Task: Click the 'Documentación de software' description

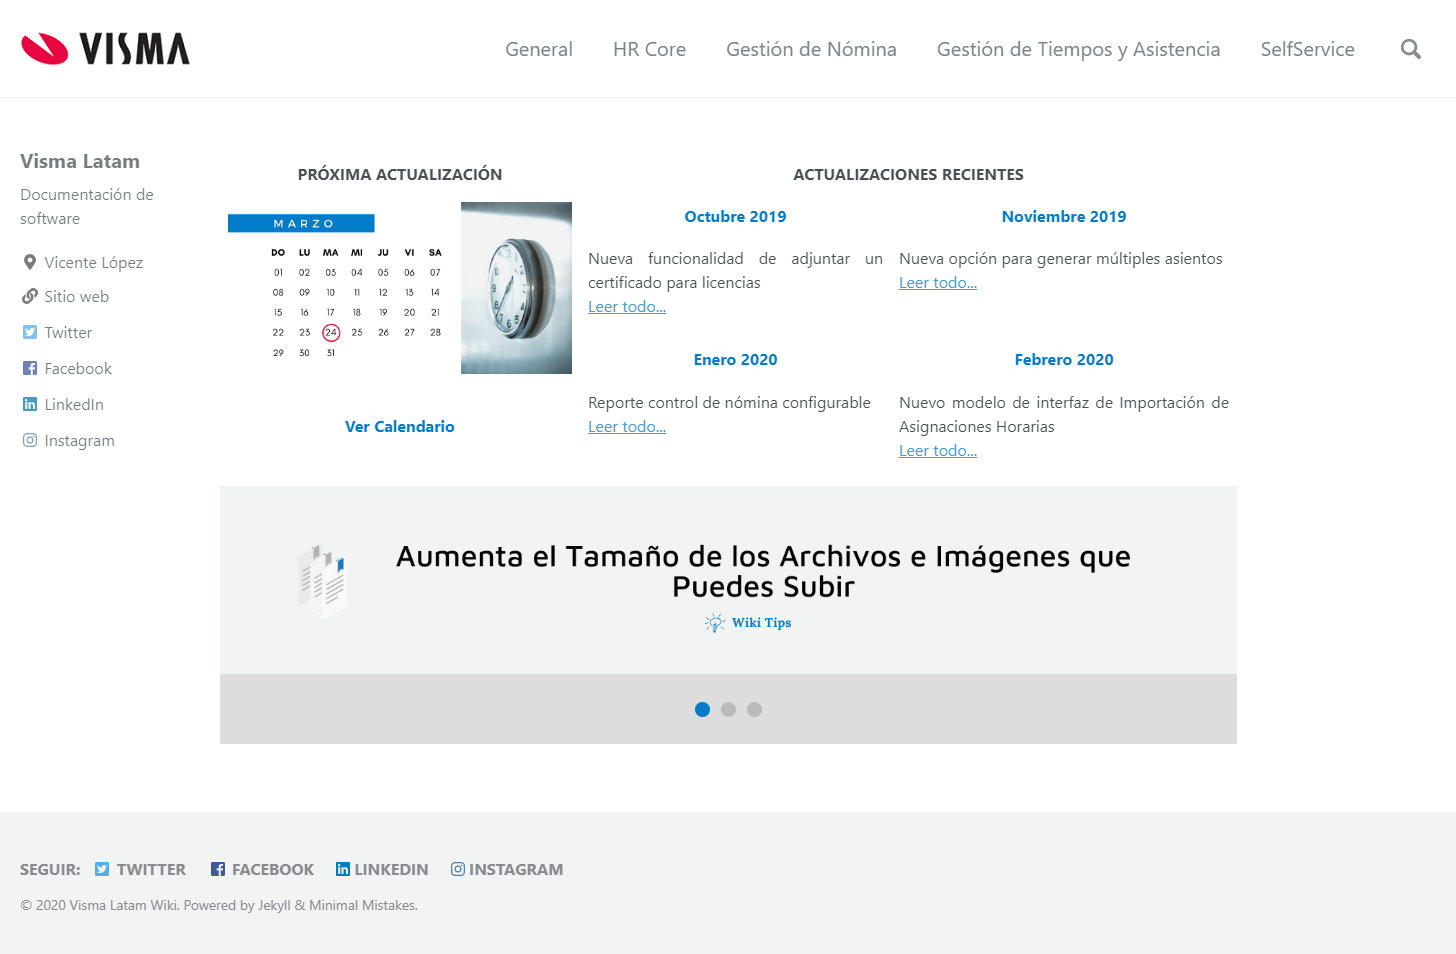Action: click(87, 206)
